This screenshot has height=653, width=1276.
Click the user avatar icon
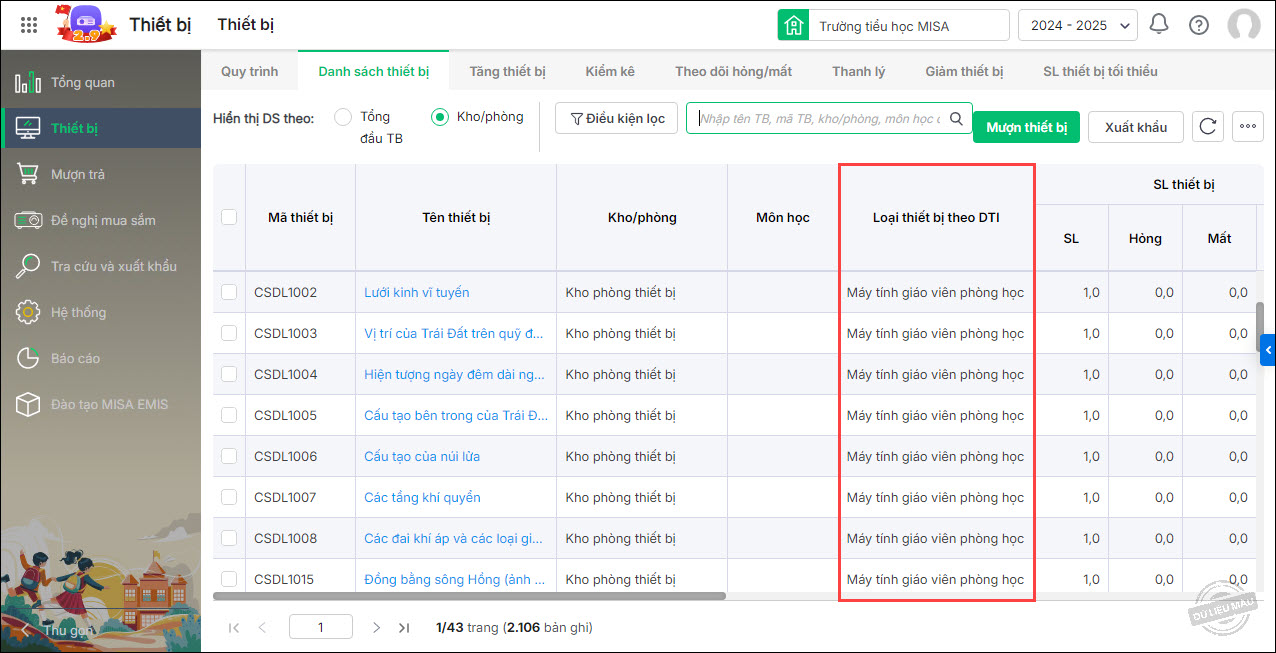[1243, 25]
